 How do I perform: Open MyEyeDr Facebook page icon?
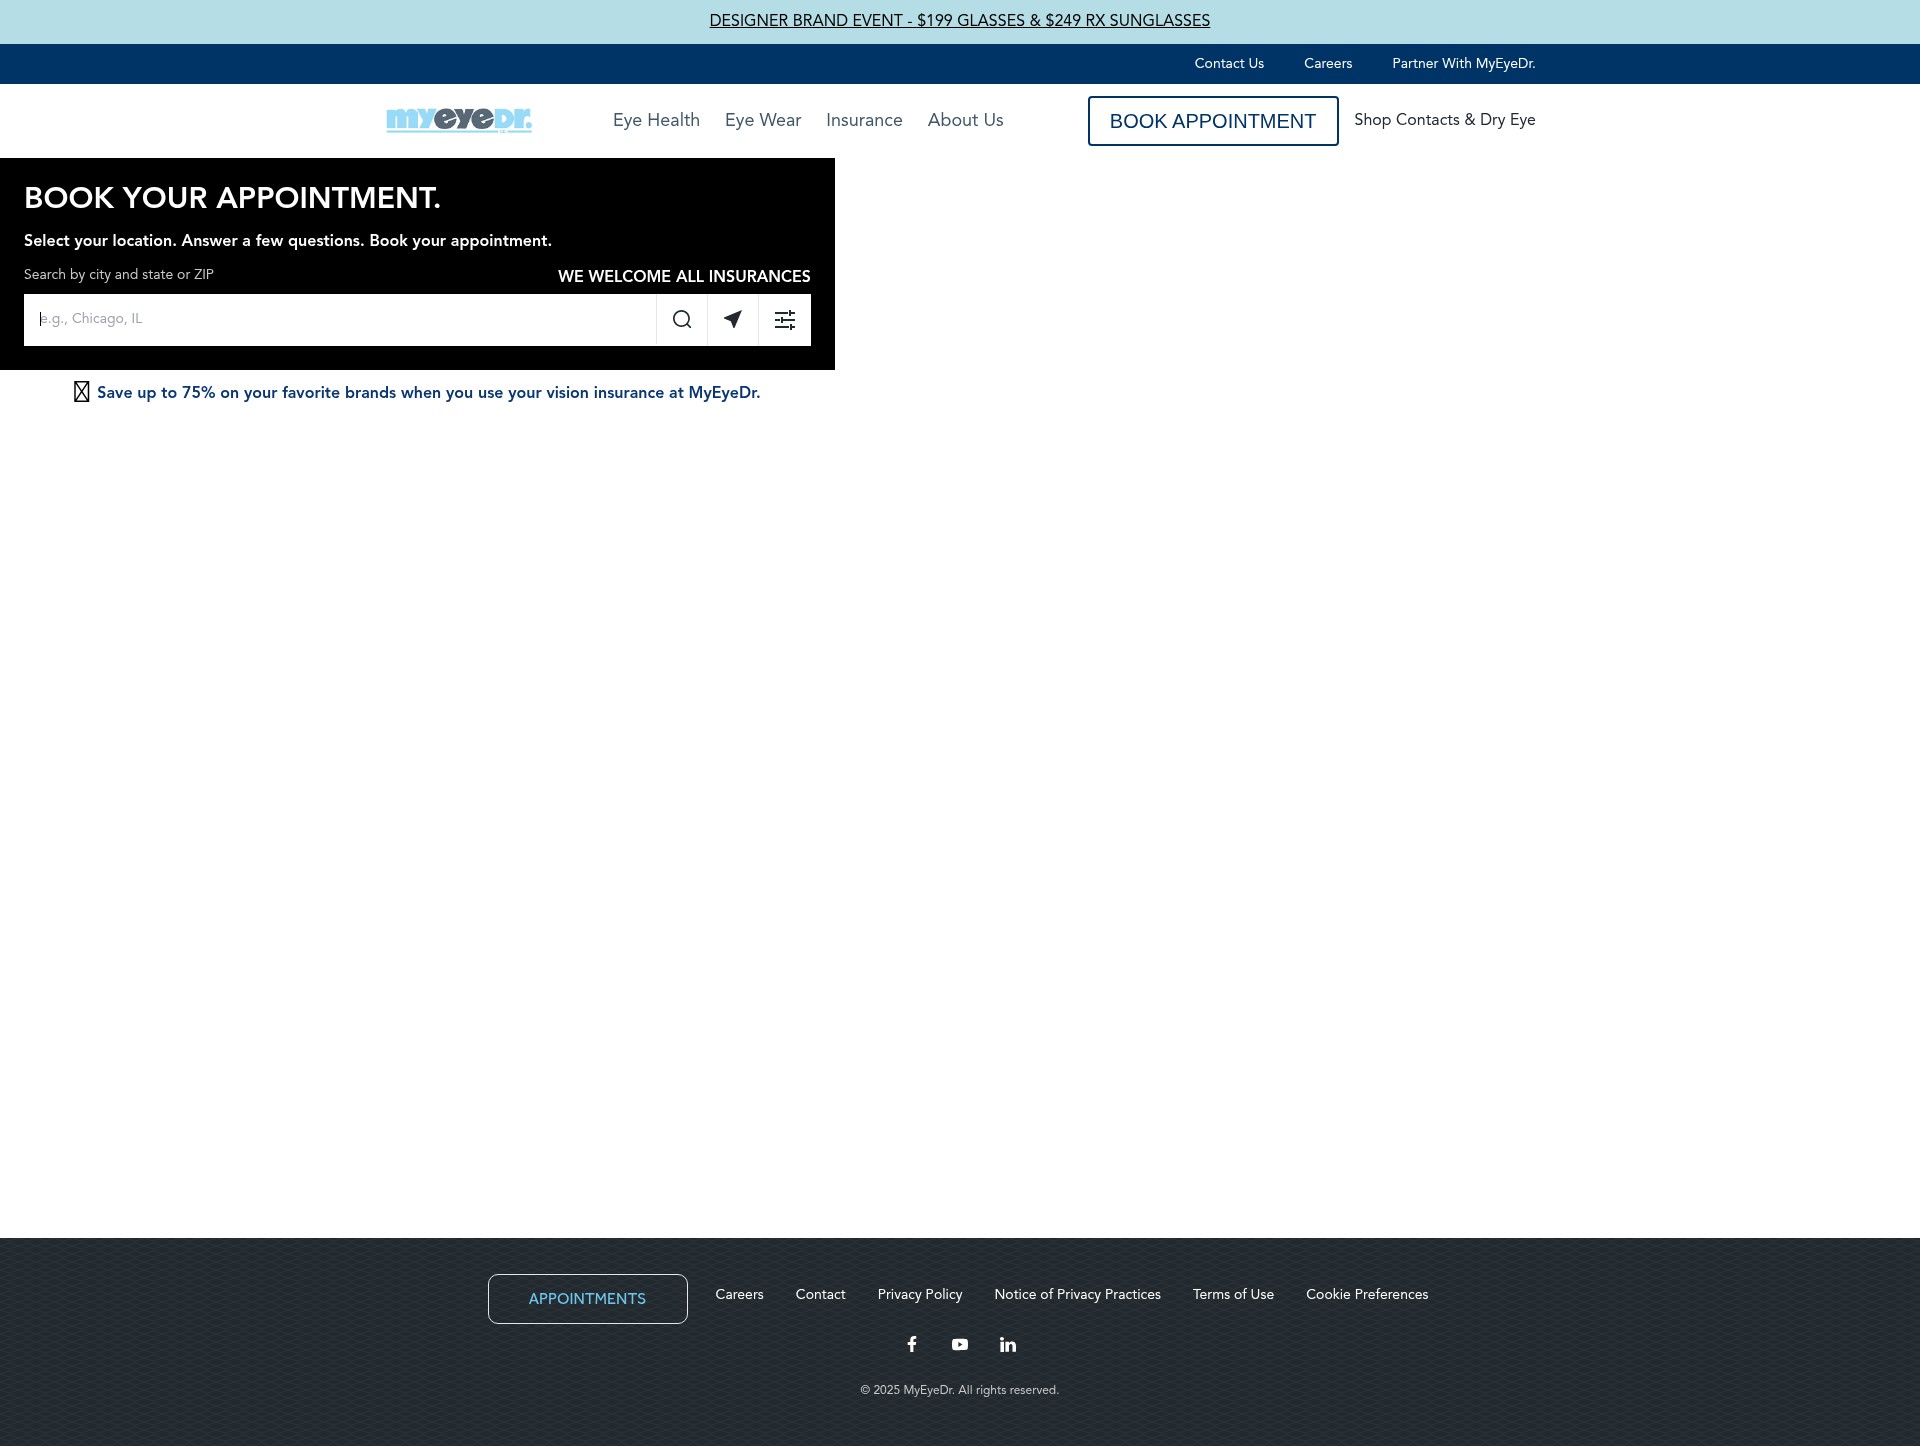pos(912,1344)
